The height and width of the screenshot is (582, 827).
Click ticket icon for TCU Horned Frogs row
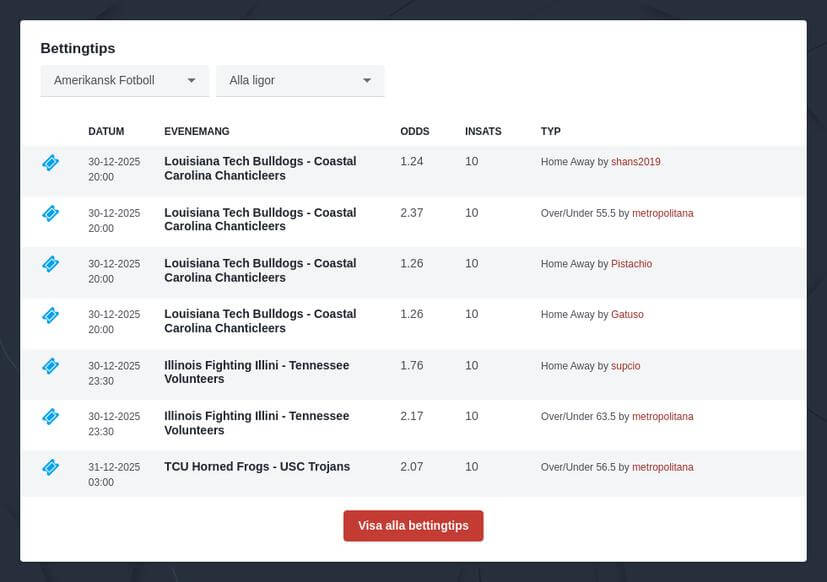click(51, 467)
